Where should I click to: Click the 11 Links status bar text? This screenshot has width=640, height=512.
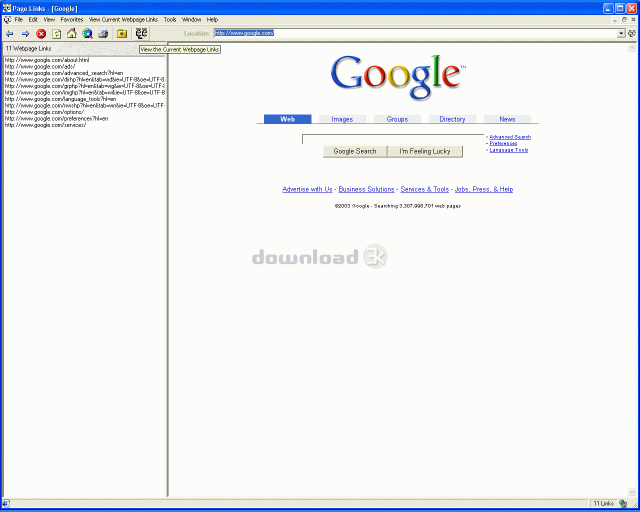coord(603,503)
